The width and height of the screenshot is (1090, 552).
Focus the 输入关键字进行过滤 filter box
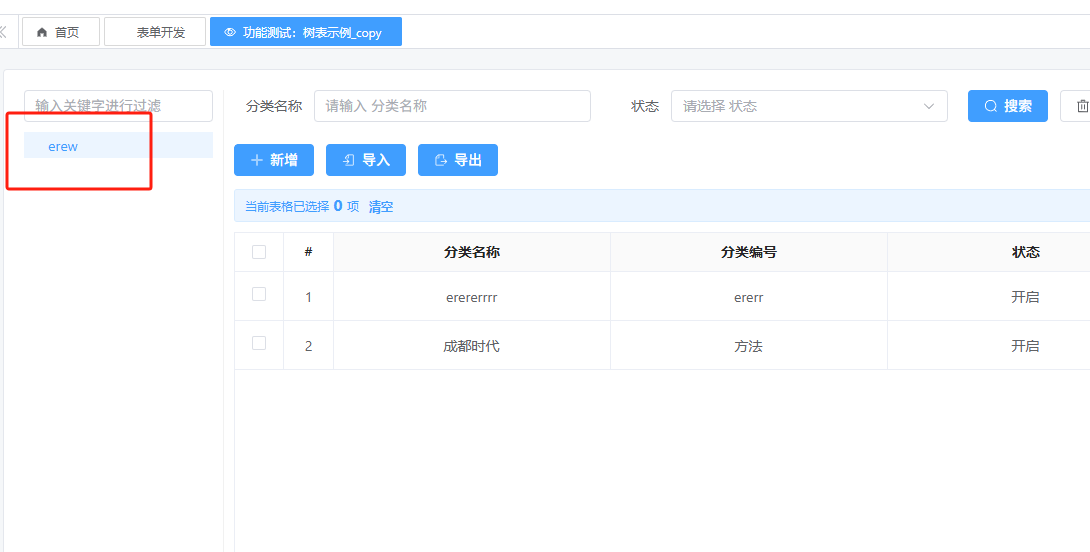(118, 106)
